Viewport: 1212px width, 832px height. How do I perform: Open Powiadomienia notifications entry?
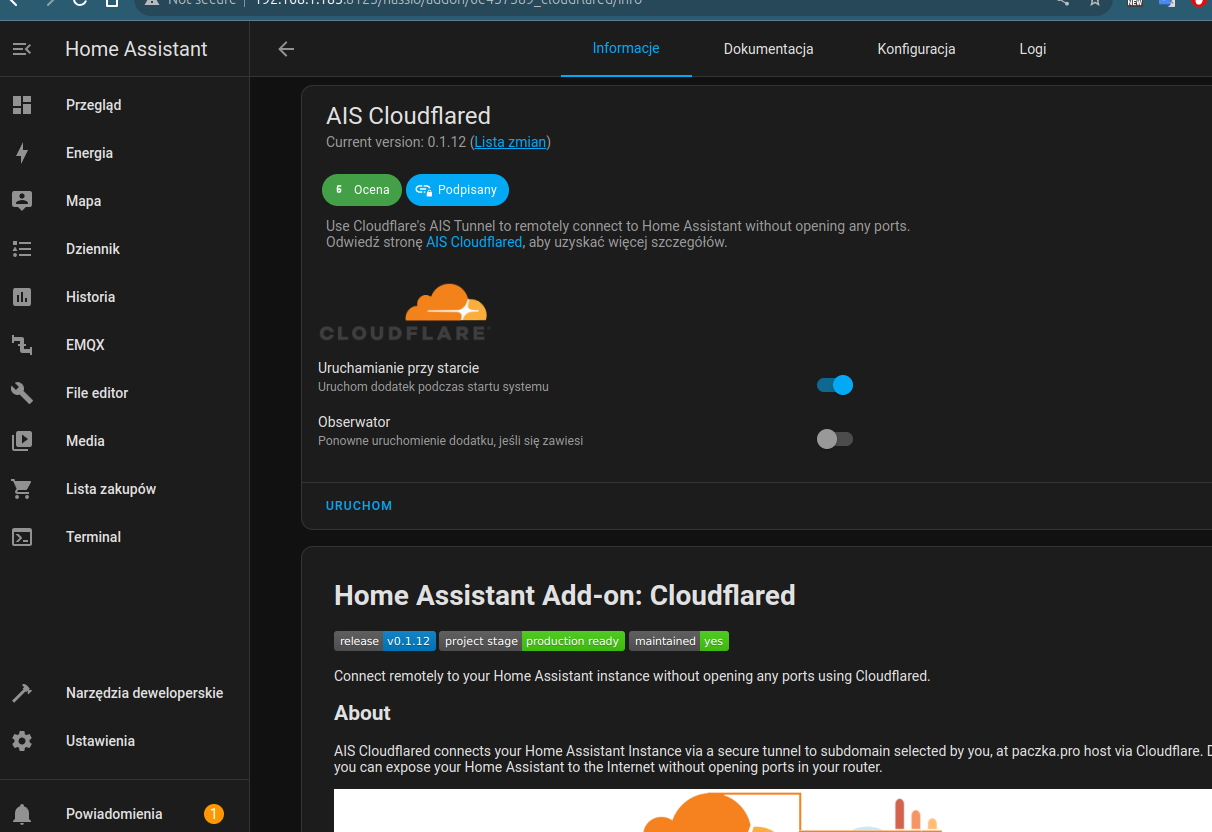click(x=124, y=814)
